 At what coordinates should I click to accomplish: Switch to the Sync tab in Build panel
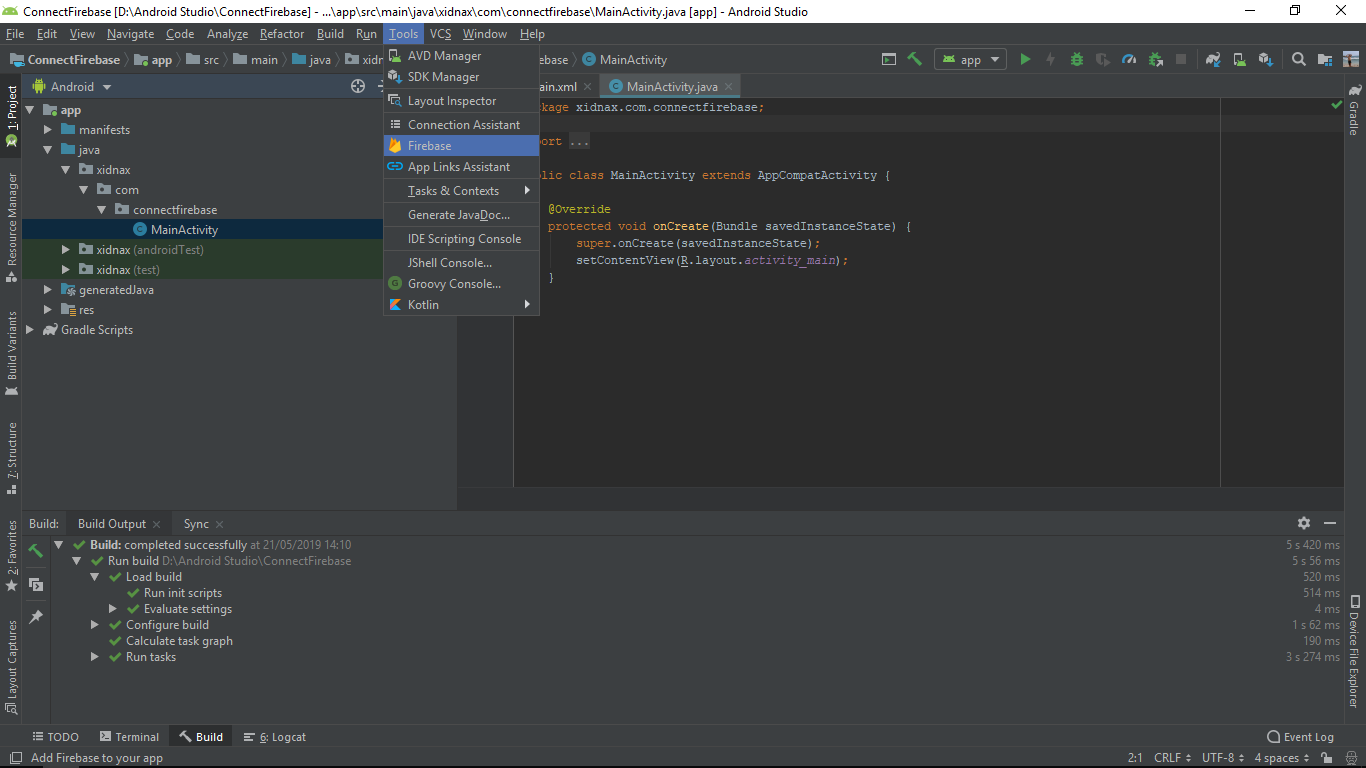tap(203, 524)
